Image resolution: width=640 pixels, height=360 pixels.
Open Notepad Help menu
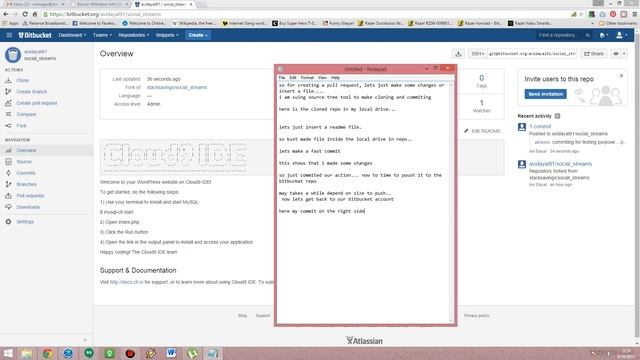click(x=335, y=78)
